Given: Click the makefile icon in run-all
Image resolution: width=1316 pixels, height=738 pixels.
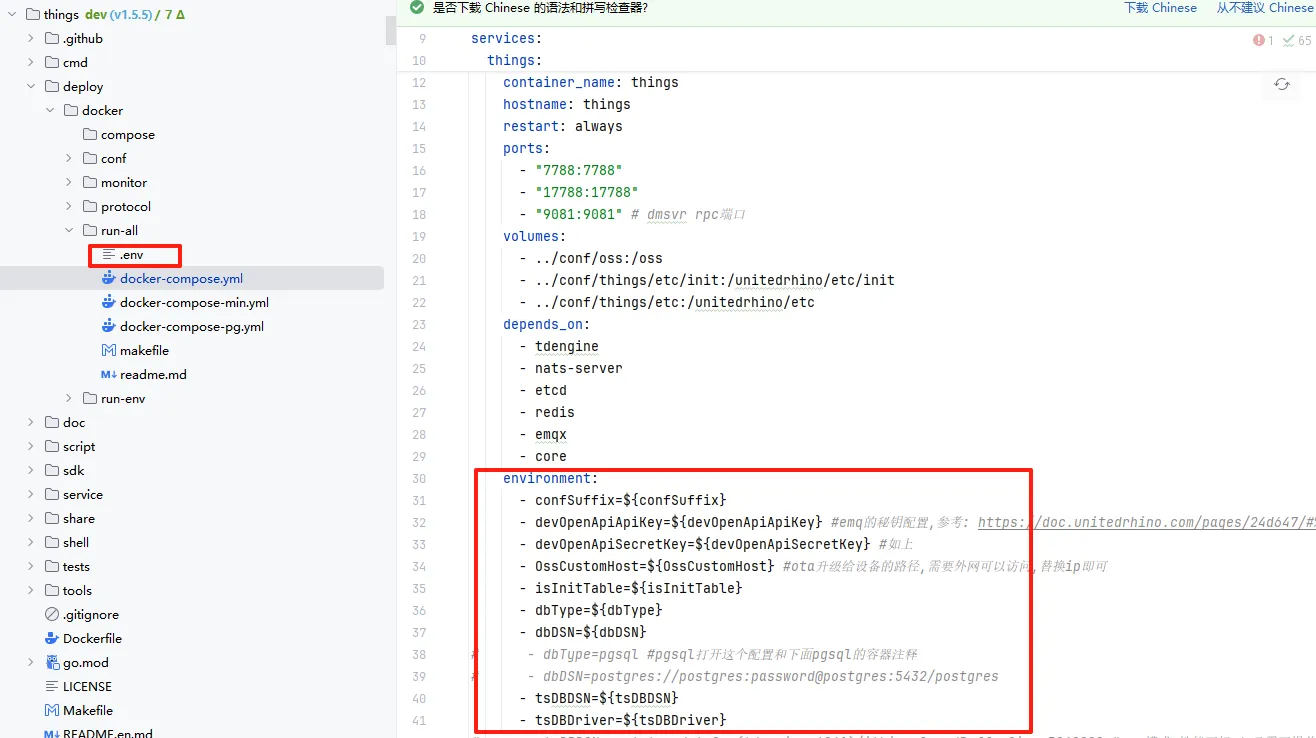Looking at the screenshot, I should pyautogui.click(x=109, y=351).
